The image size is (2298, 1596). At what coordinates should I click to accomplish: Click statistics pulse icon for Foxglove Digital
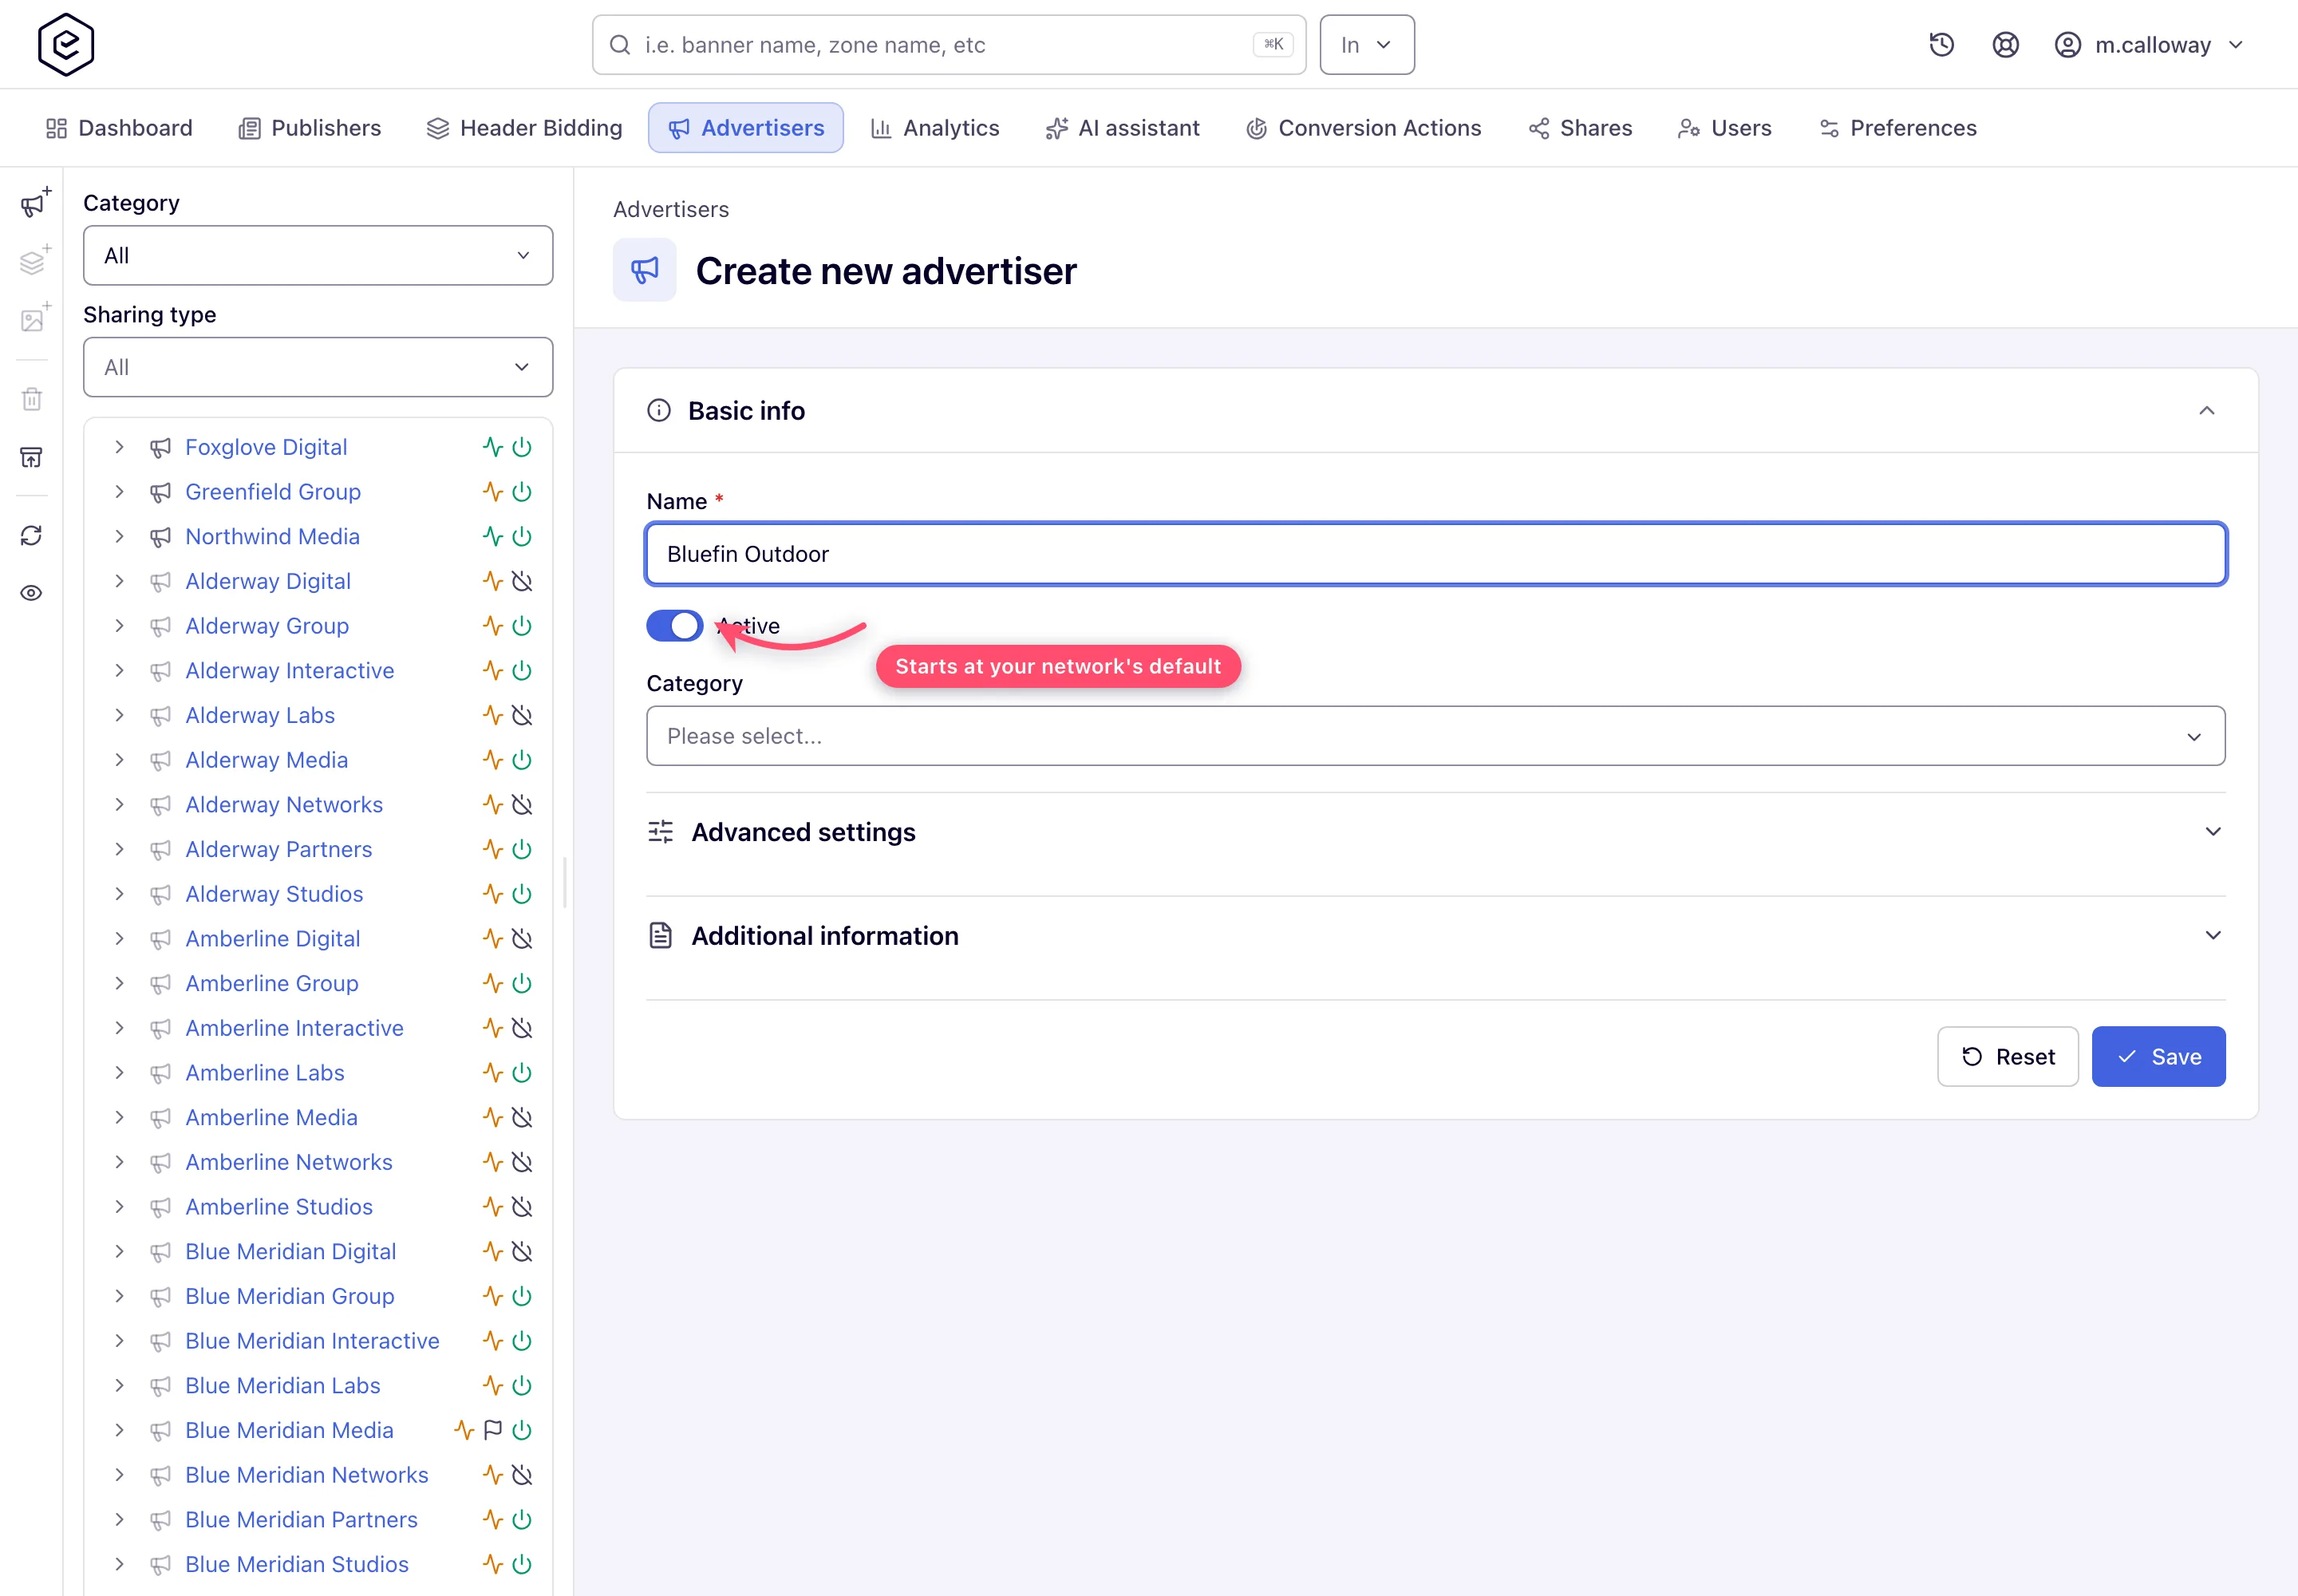pos(492,447)
